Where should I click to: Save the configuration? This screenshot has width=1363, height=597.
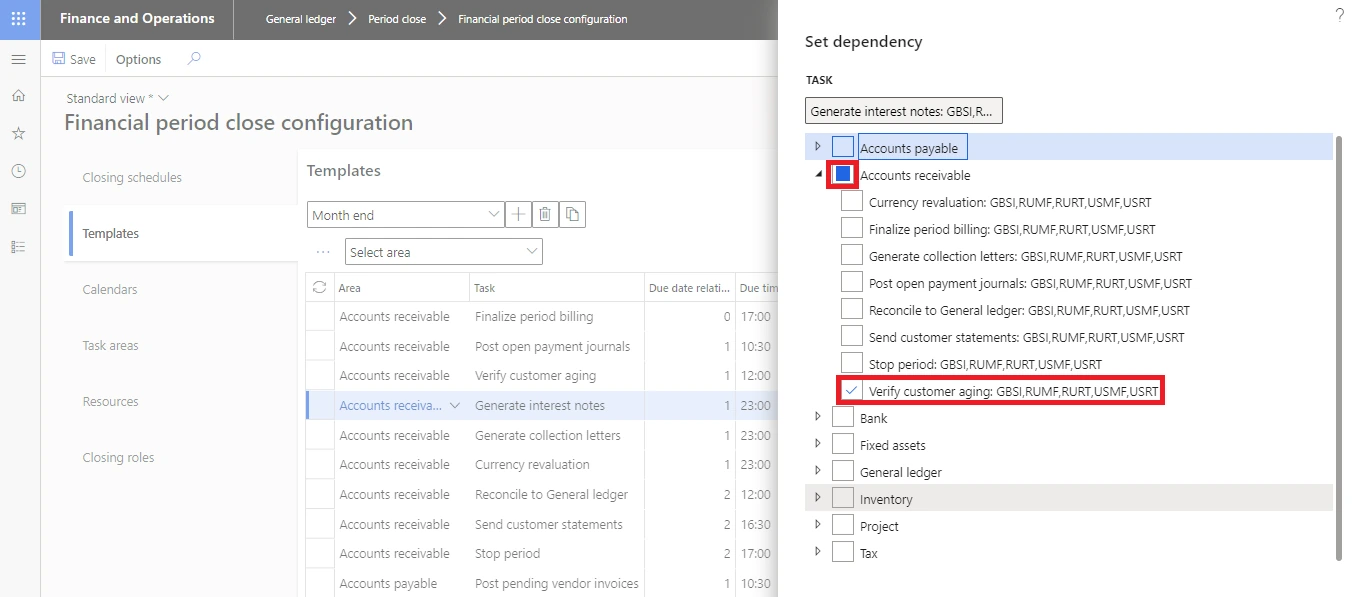74,59
